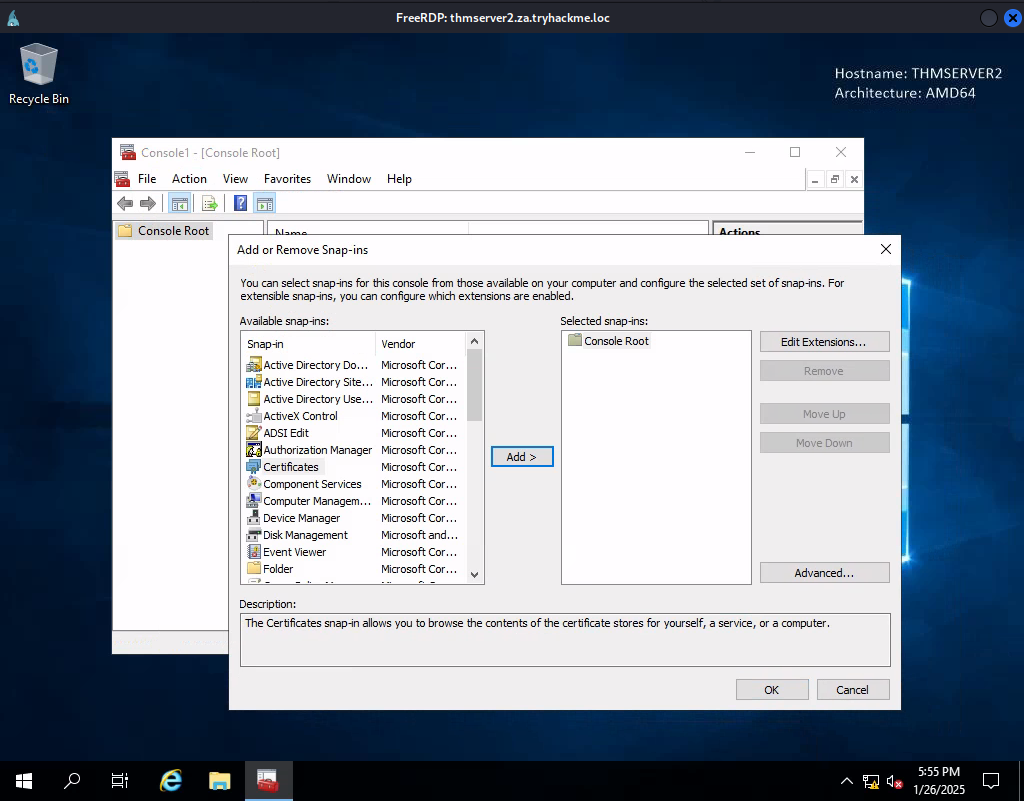Click the snap-in list scrollbar thumb
Screen dimensions: 1024x801
point(475,386)
